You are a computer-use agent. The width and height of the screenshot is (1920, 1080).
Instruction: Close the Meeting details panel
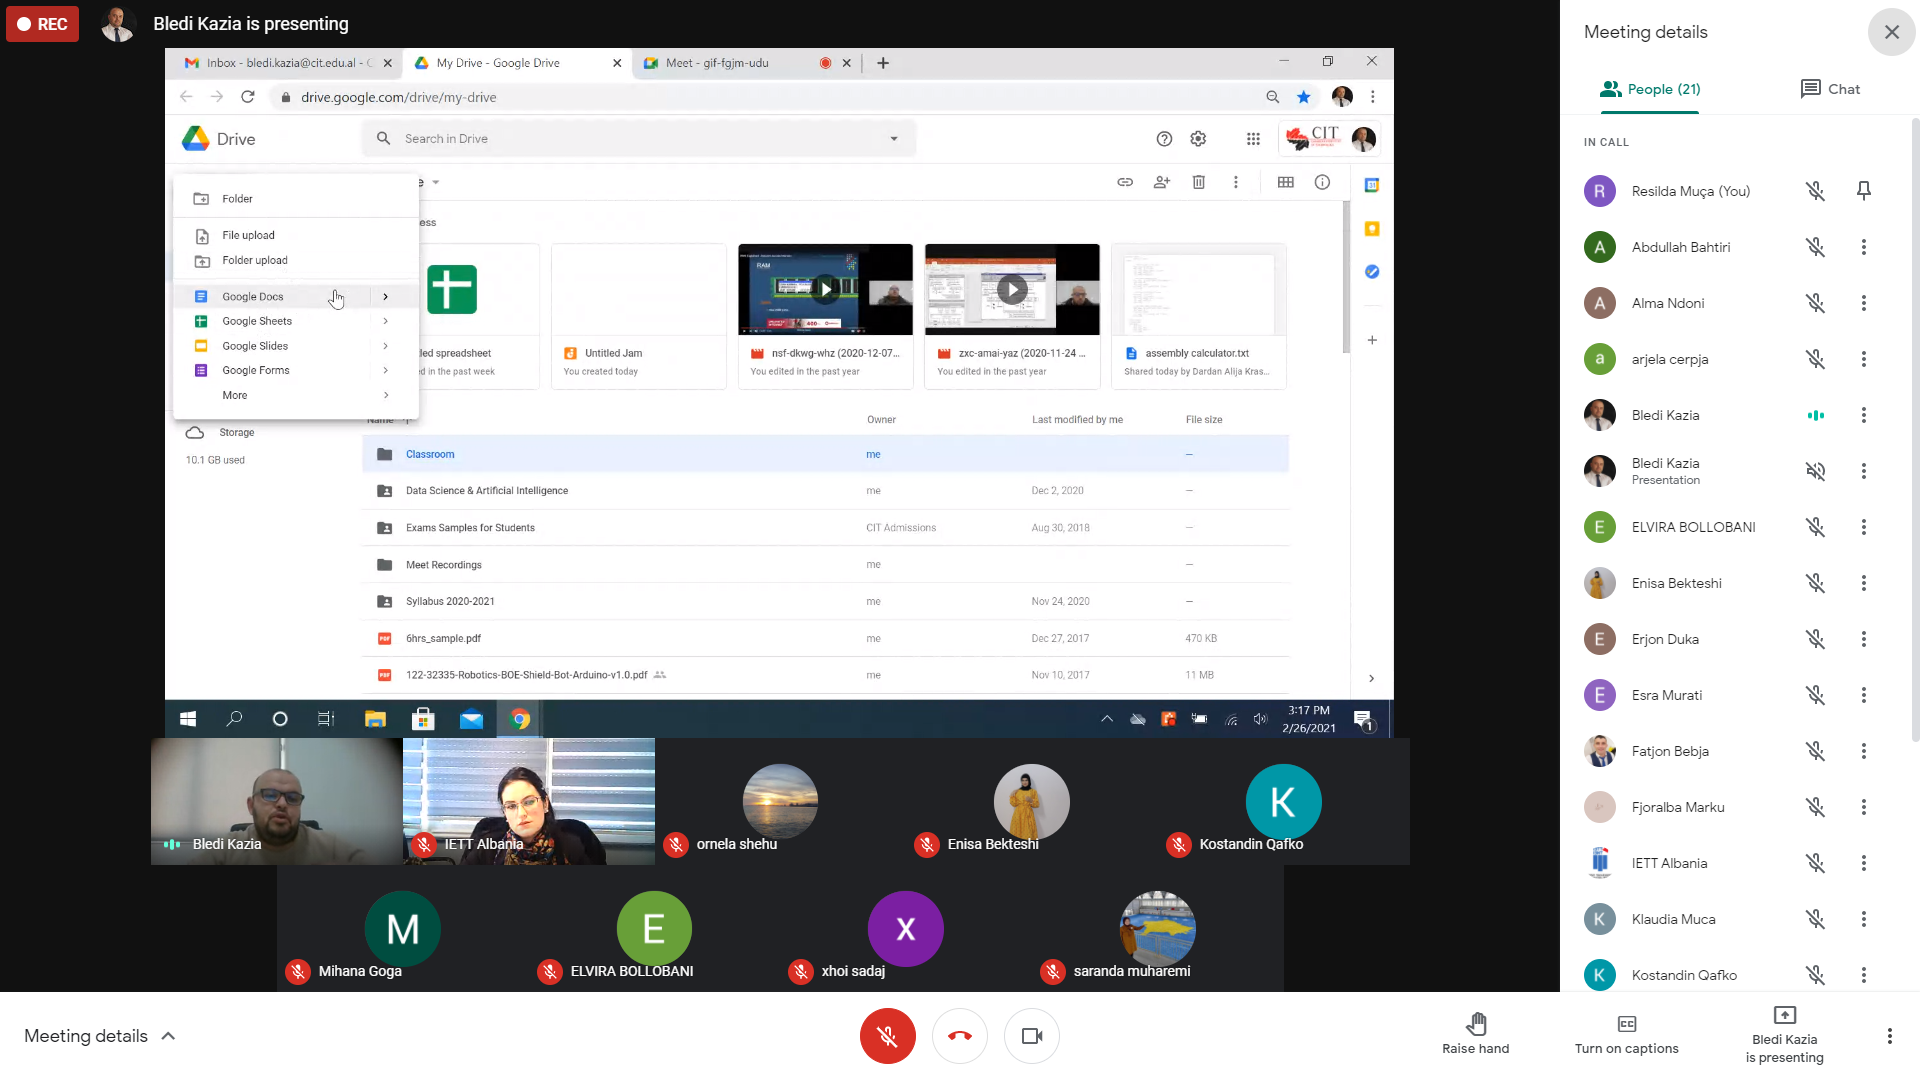[1891, 32]
